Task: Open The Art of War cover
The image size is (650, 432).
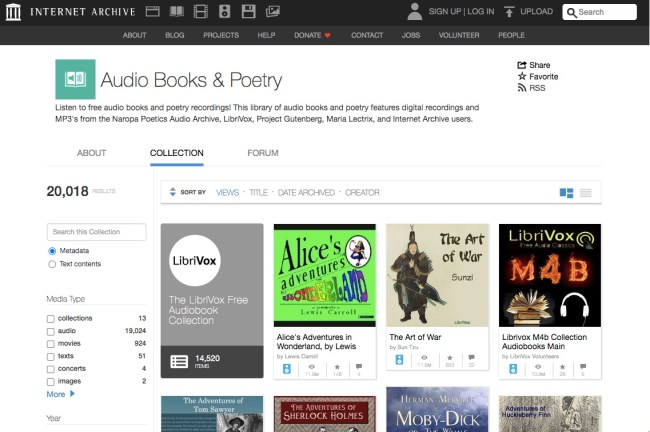Action: (x=437, y=275)
